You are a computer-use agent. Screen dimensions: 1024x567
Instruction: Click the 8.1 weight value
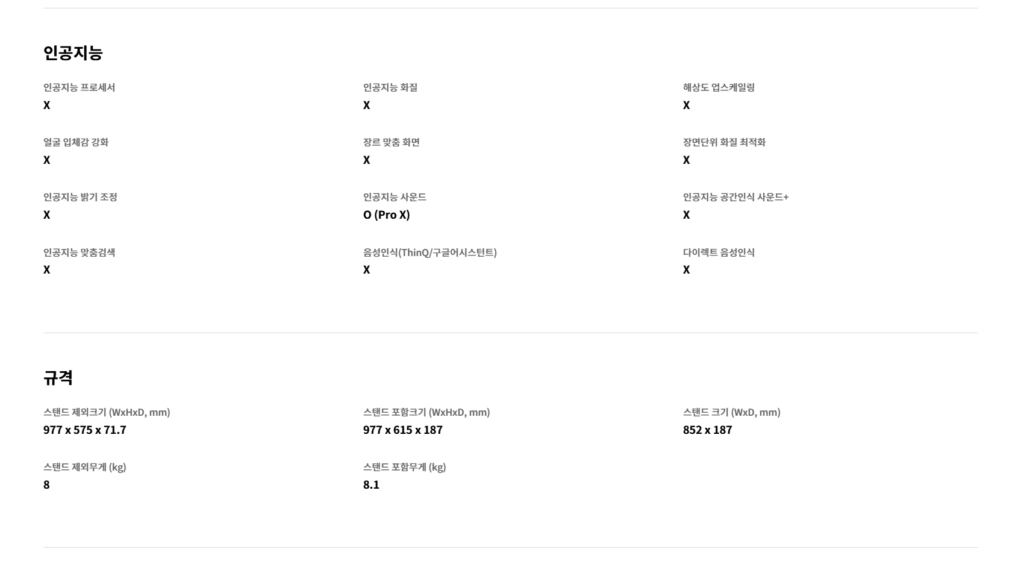tap(371, 485)
